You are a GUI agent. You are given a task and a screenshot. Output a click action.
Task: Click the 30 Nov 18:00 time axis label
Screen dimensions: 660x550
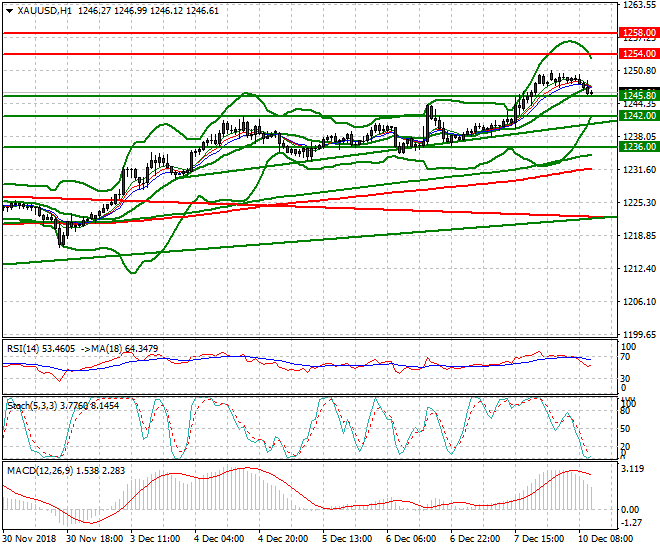95,539
